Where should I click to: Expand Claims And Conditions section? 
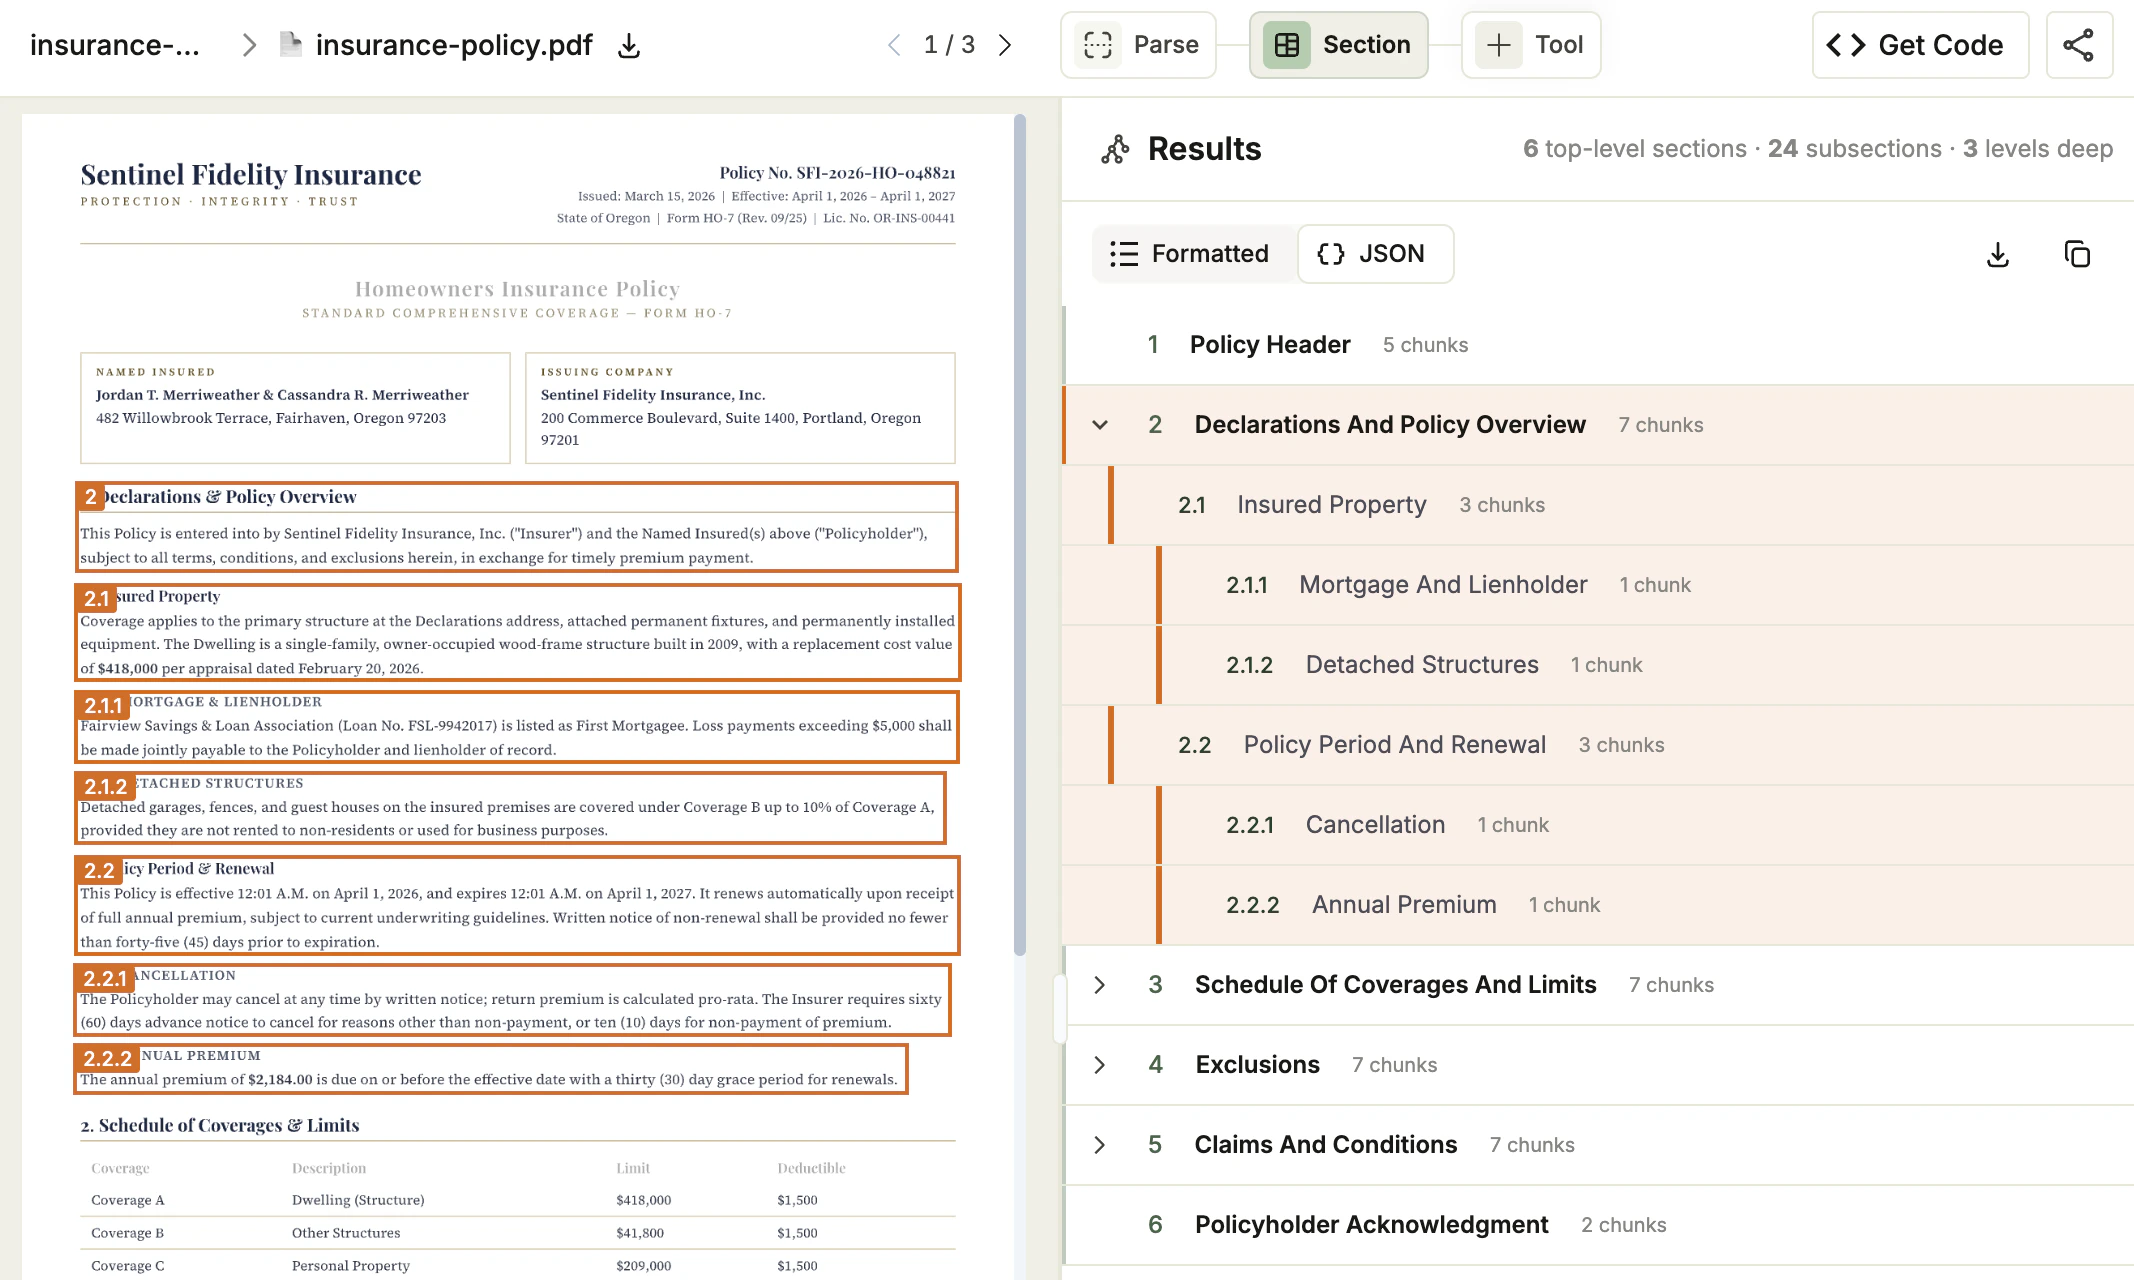point(1100,1145)
